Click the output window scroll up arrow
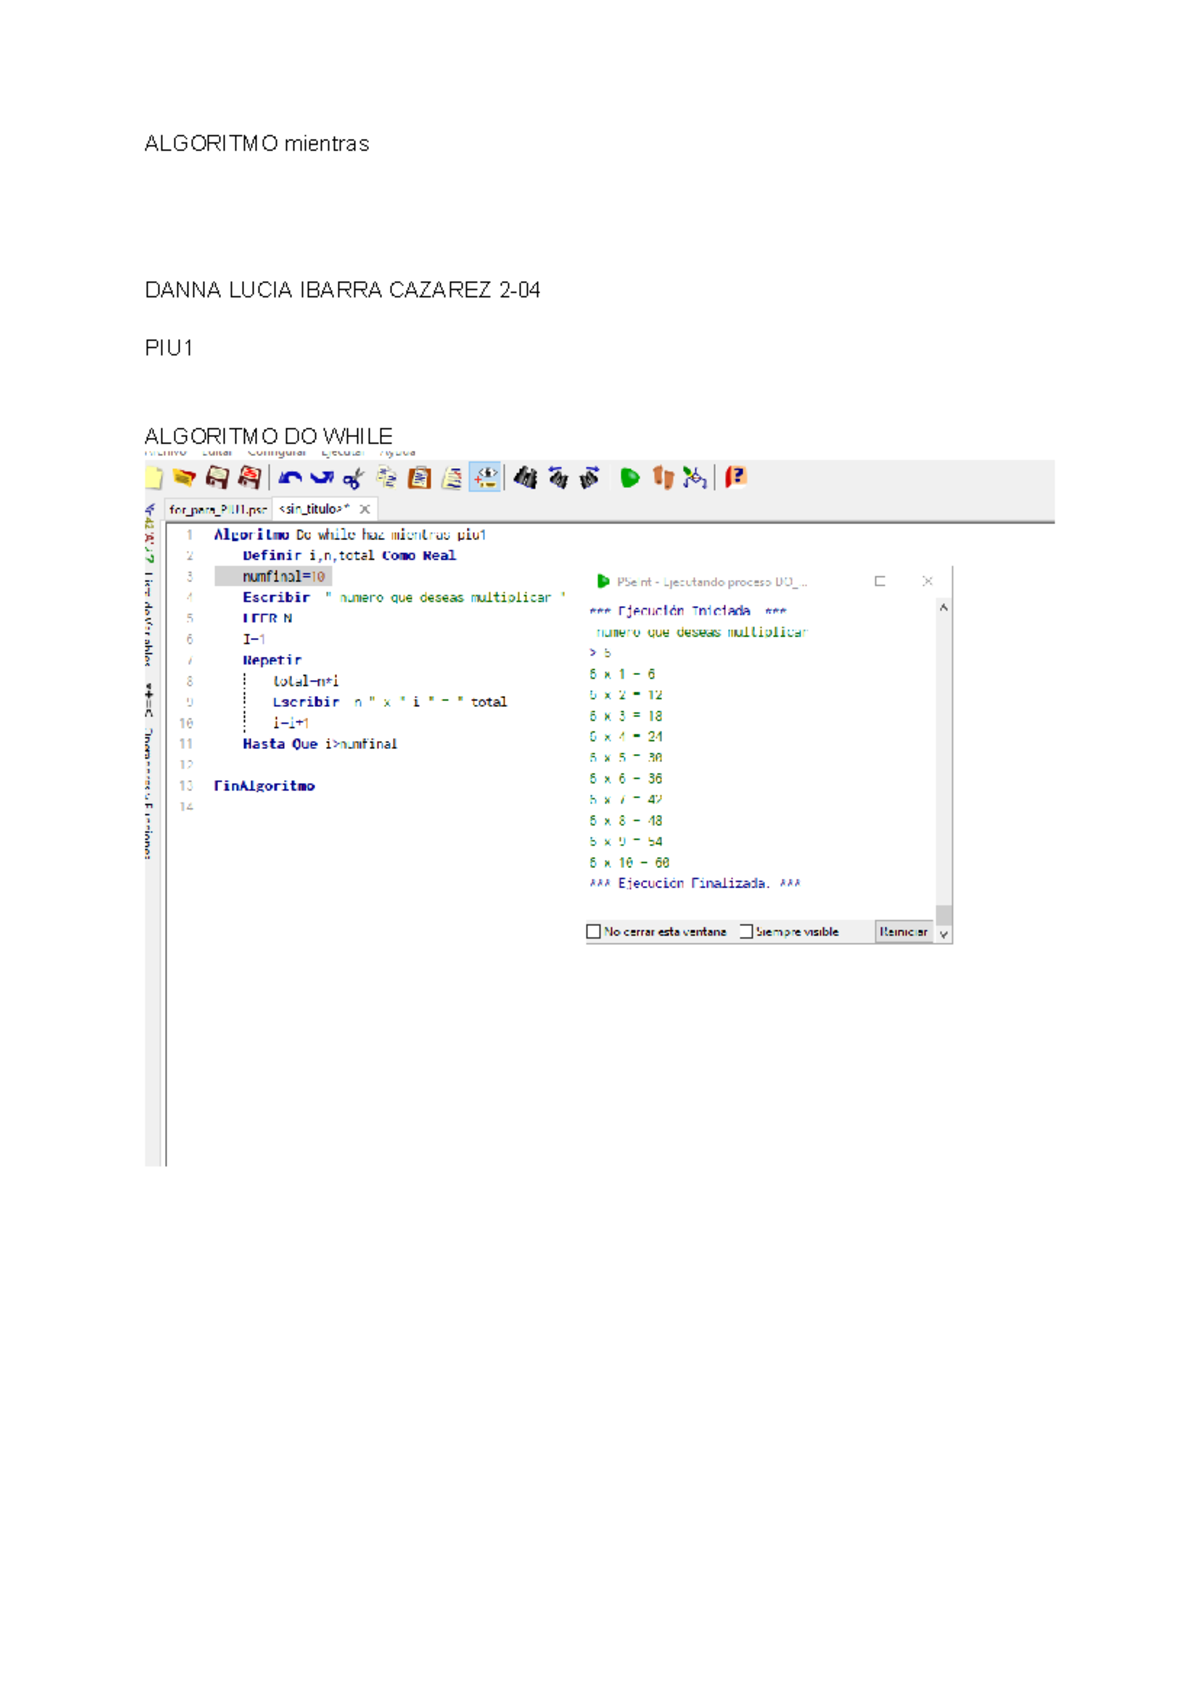The height and width of the screenshot is (1696, 1200). pos(943,608)
